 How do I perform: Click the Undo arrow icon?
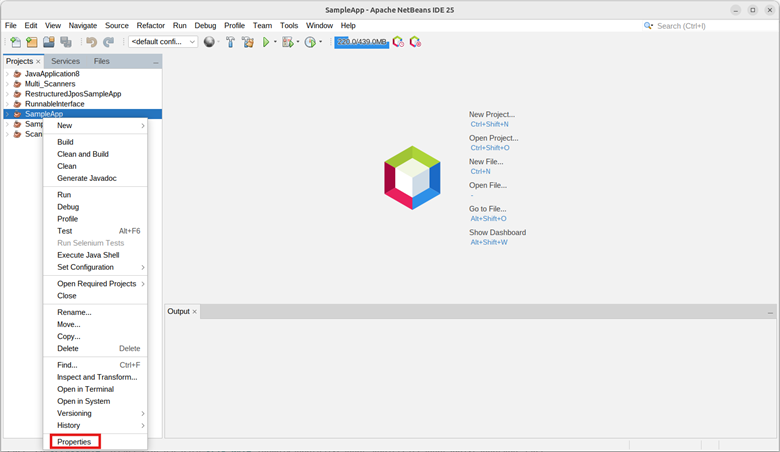pos(92,42)
